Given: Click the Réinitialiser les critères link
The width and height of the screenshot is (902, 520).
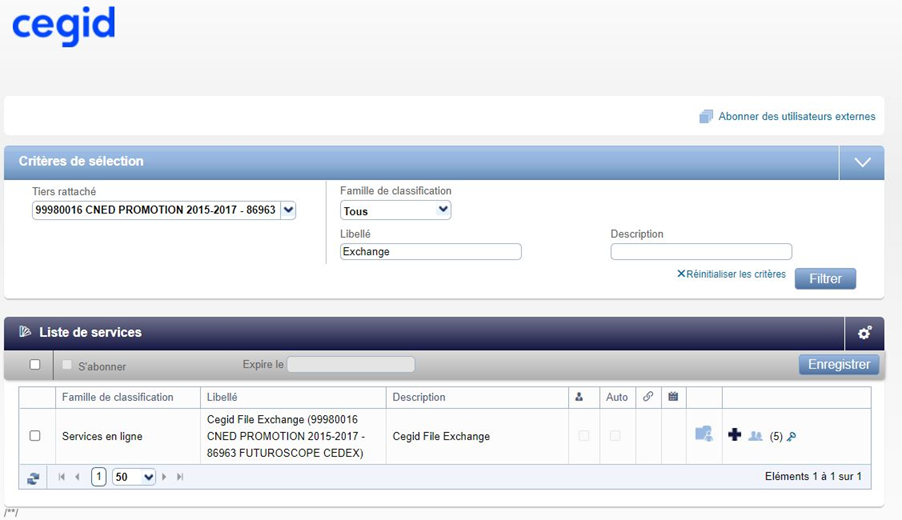Looking at the screenshot, I should click(x=731, y=274).
